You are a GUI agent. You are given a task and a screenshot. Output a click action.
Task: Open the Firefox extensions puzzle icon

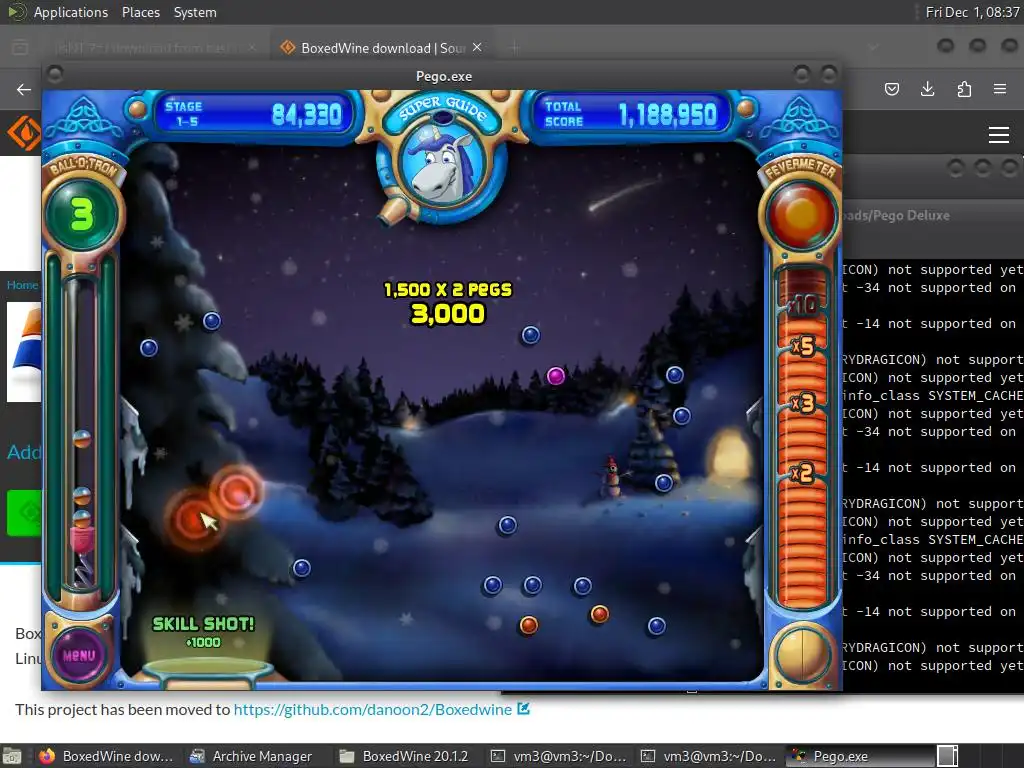pos(964,89)
